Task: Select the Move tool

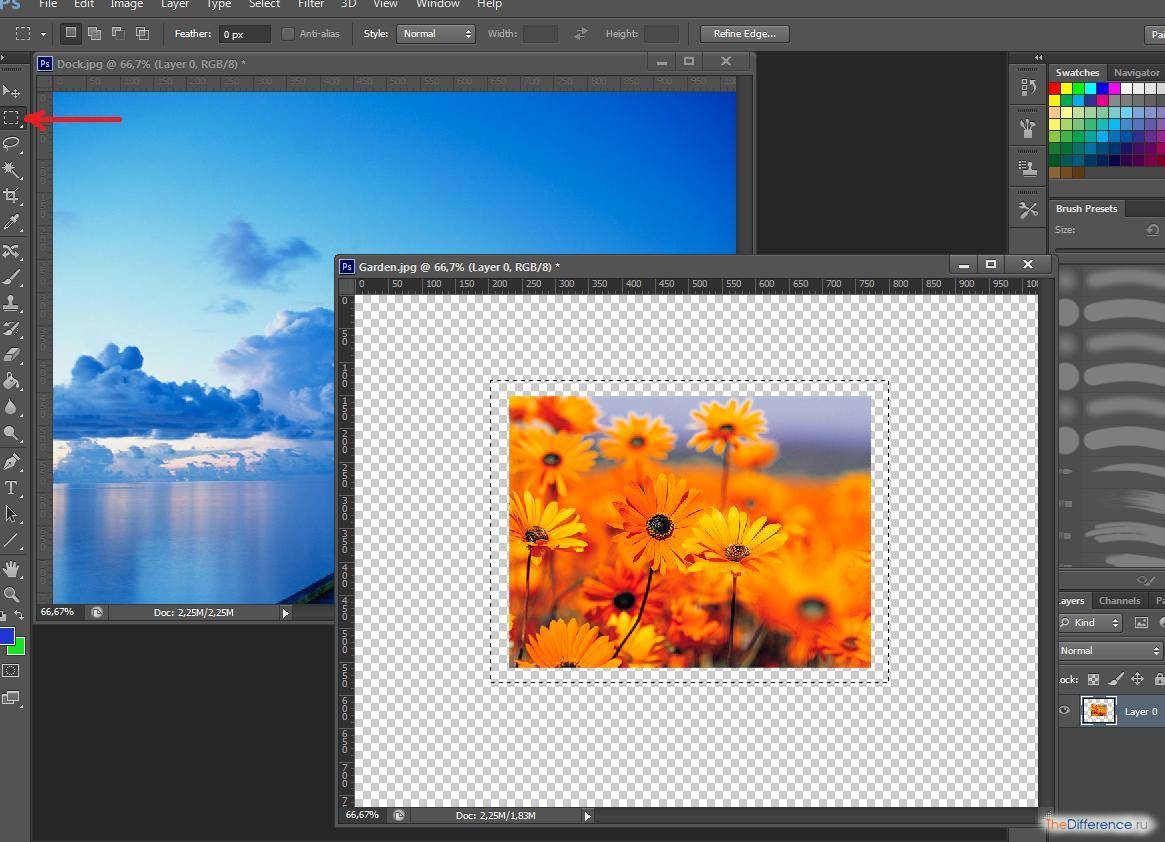Action: tap(12, 93)
